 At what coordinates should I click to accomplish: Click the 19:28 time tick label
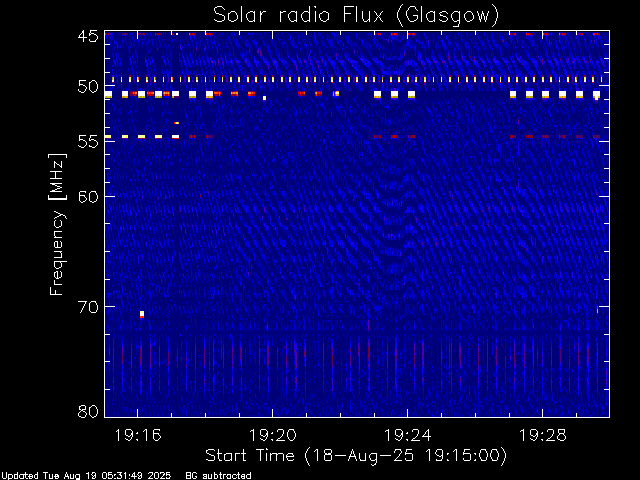coord(542,435)
